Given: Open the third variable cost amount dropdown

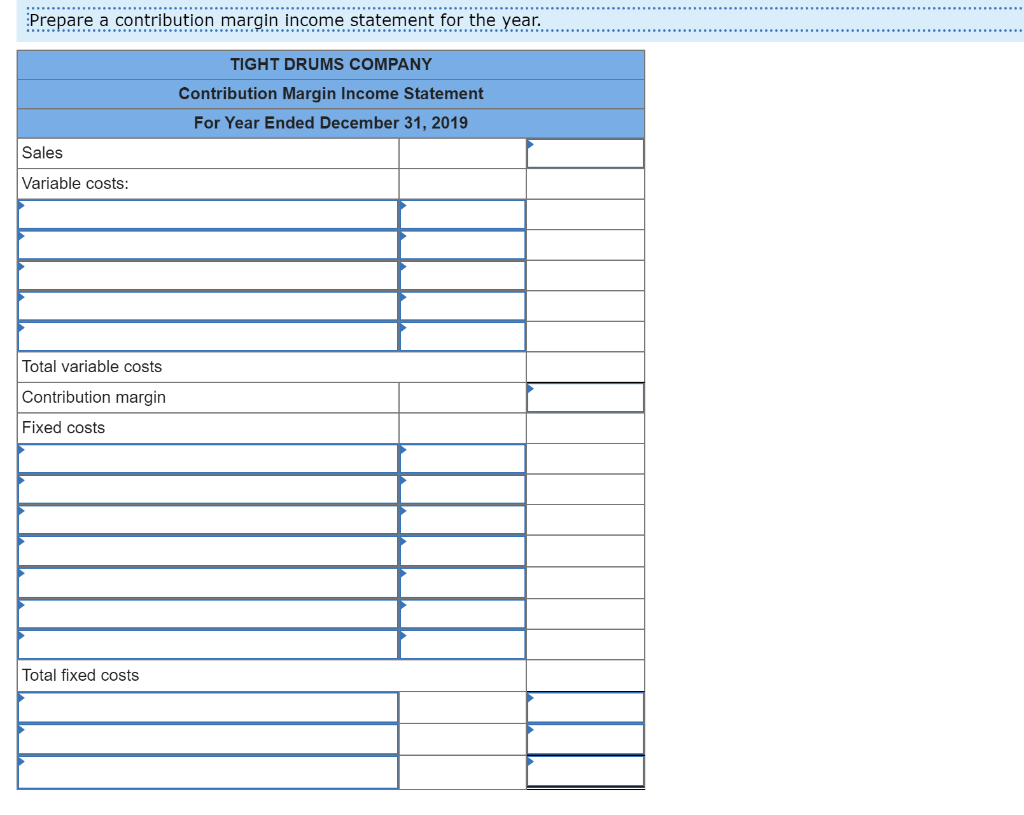Looking at the screenshot, I should 462,275.
